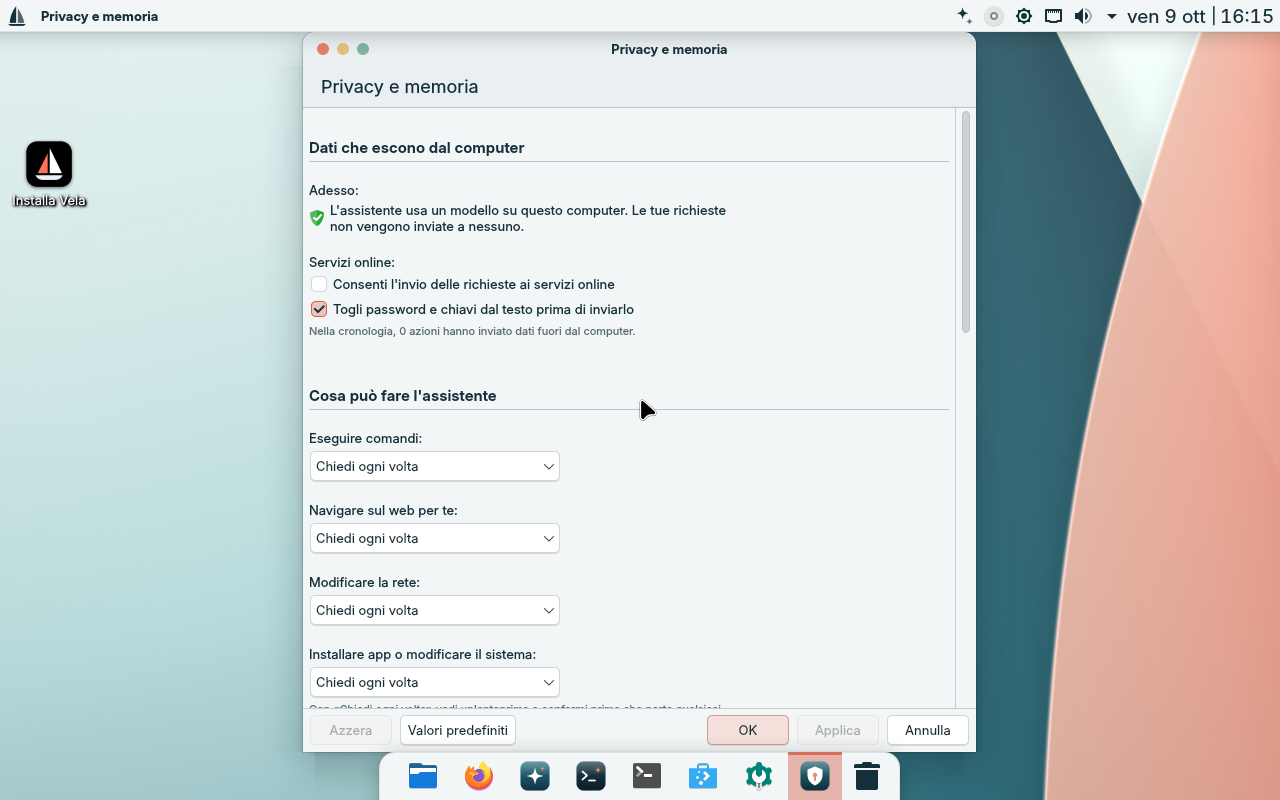Click the Privacy shield icon in dock
Screen dimensions: 1280x800
(815, 776)
